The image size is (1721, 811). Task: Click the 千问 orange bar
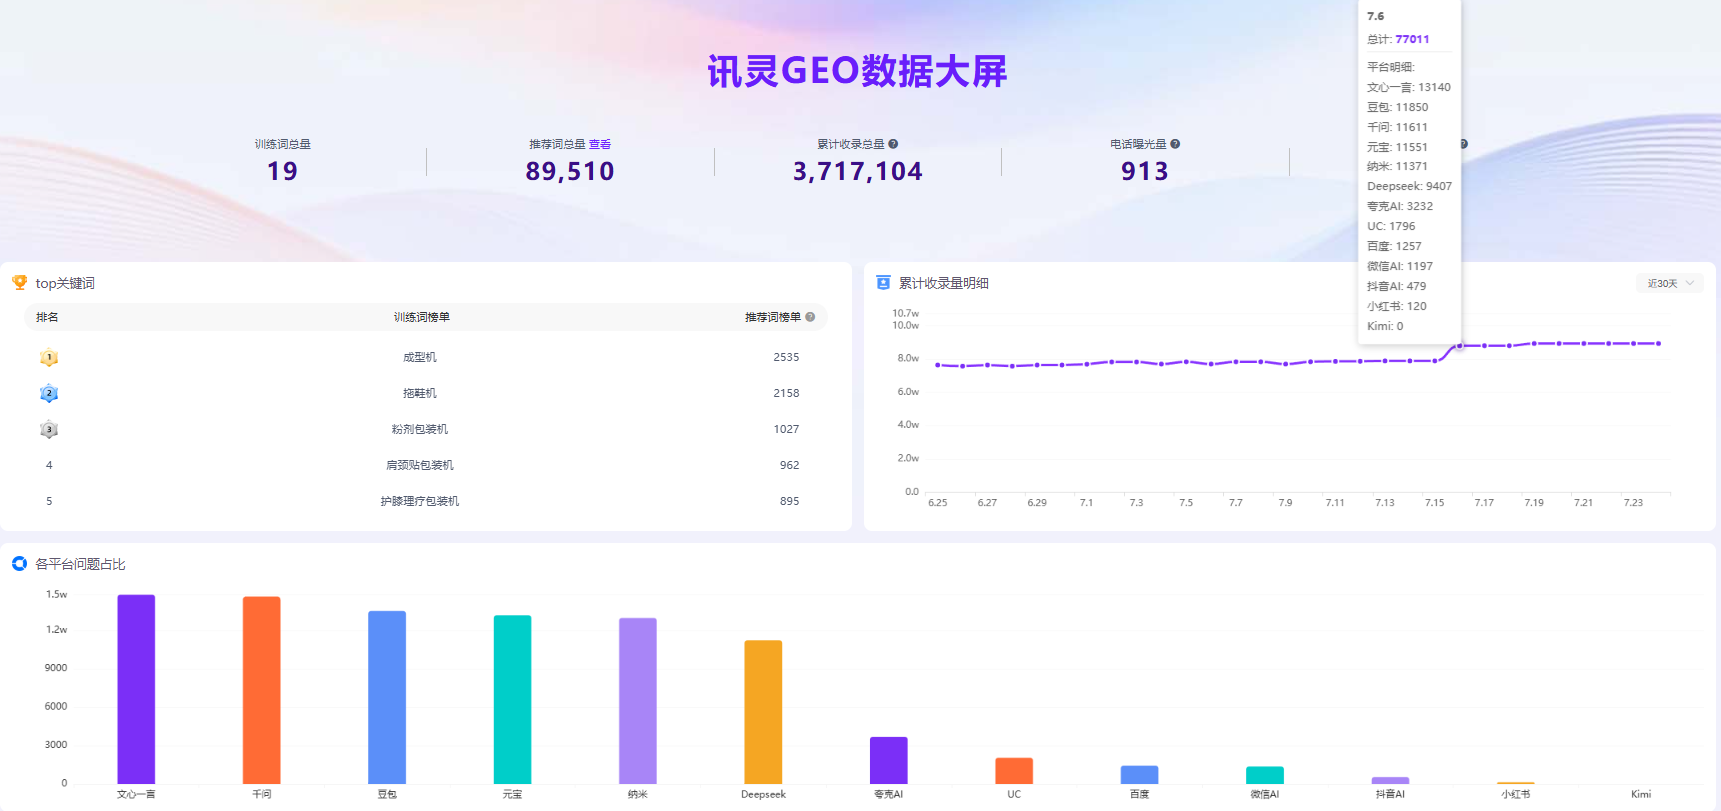(x=262, y=690)
